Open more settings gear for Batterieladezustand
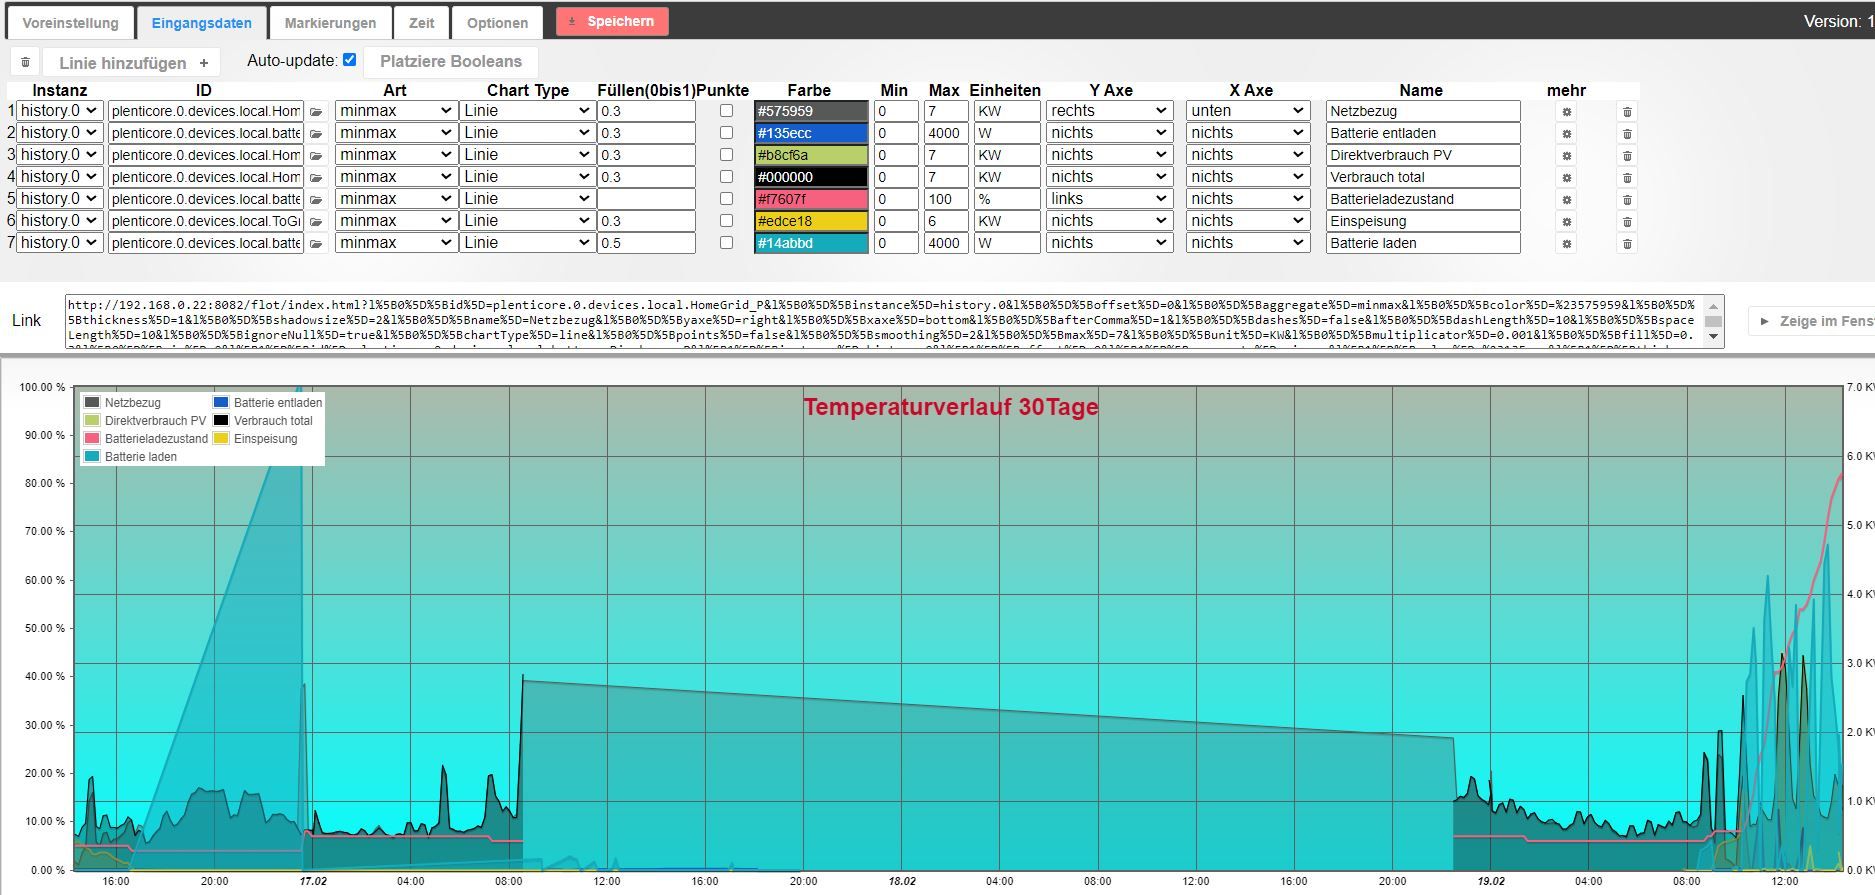 [x=1566, y=200]
